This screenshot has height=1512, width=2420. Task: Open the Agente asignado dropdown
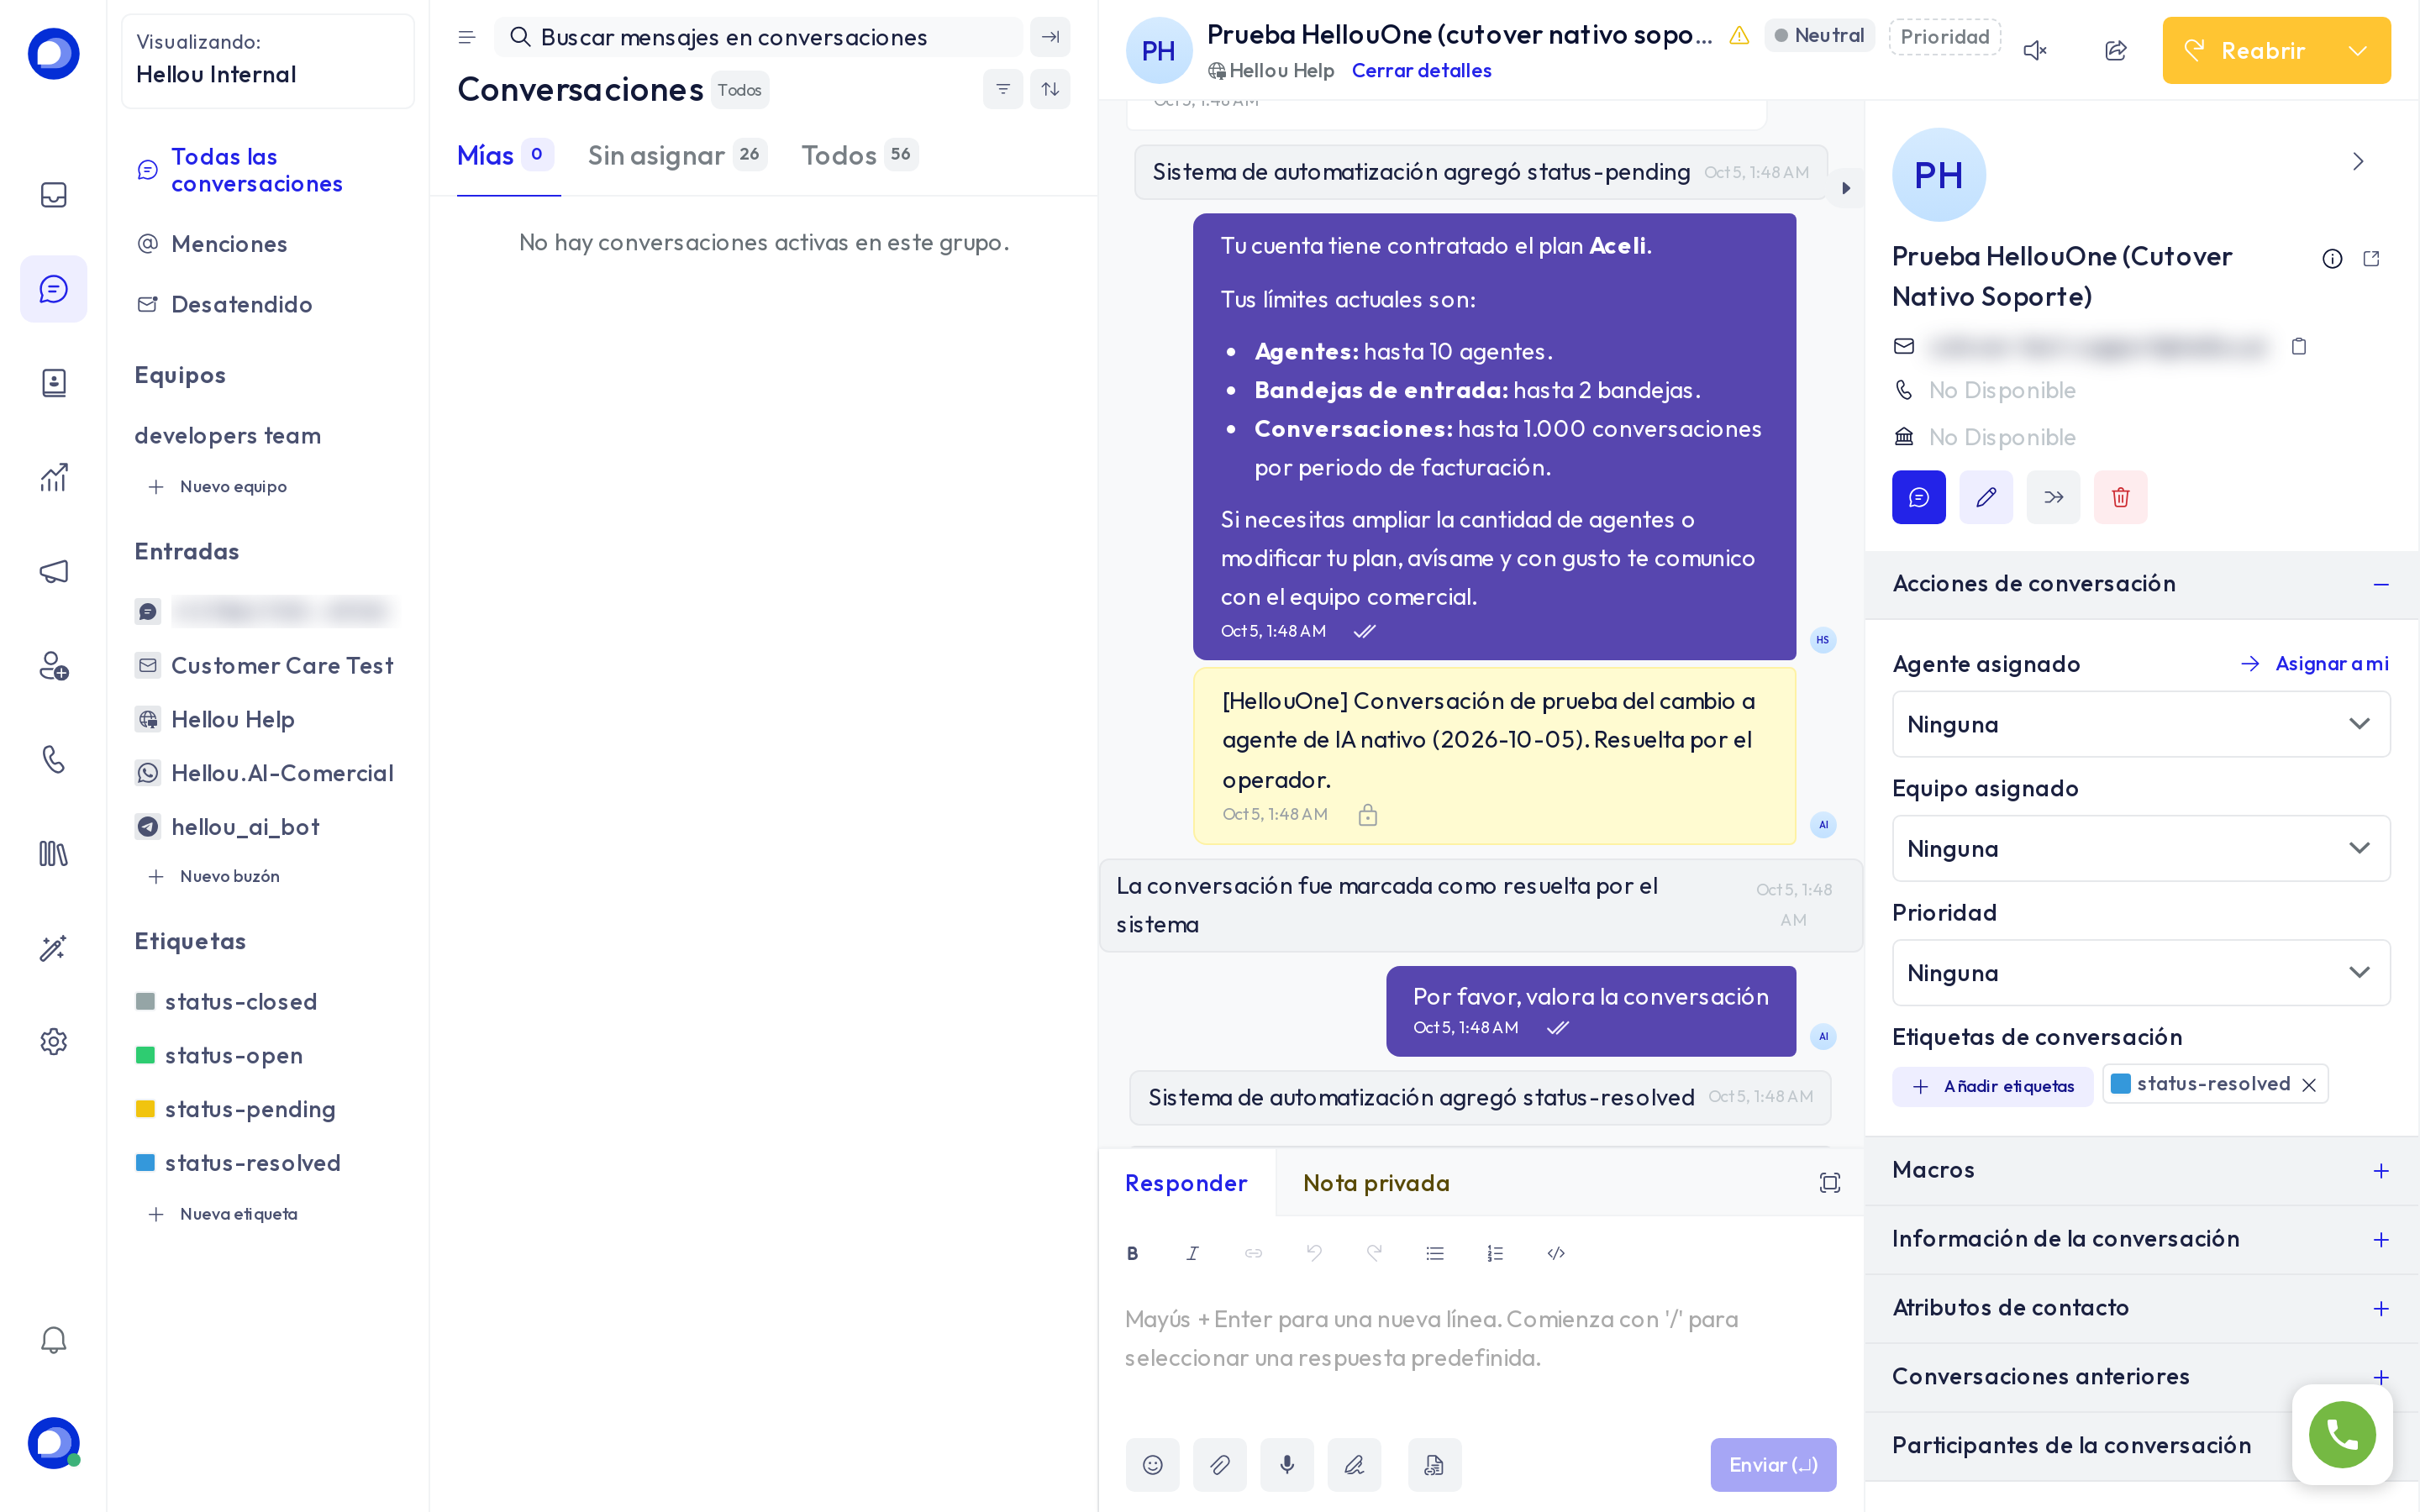pyautogui.click(x=2140, y=724)
